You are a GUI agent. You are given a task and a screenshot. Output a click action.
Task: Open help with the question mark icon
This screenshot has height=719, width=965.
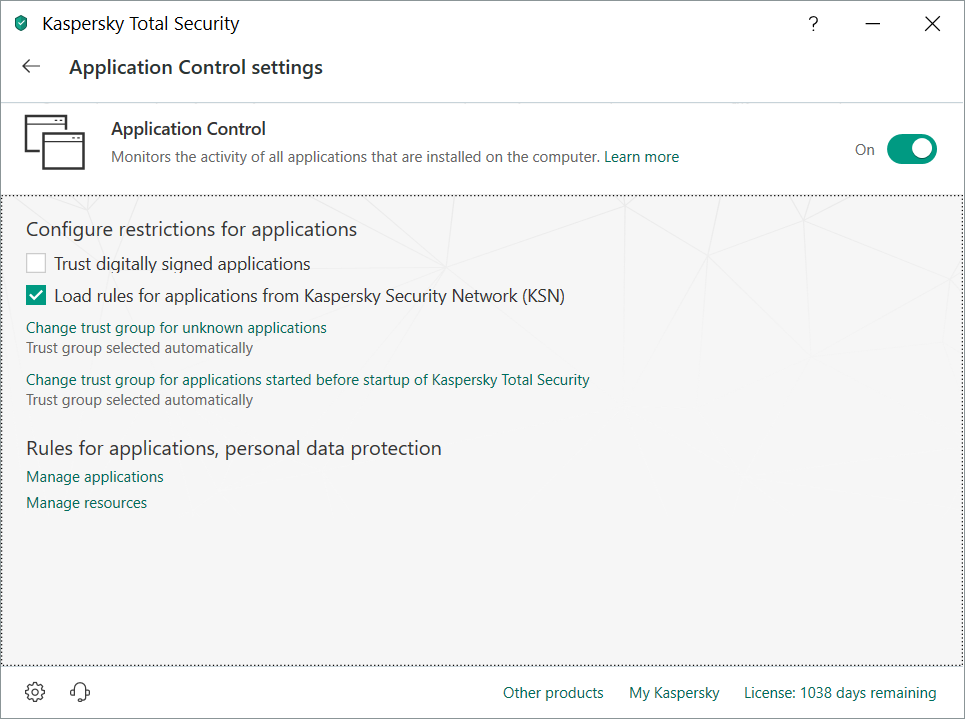tap(814, 24)
